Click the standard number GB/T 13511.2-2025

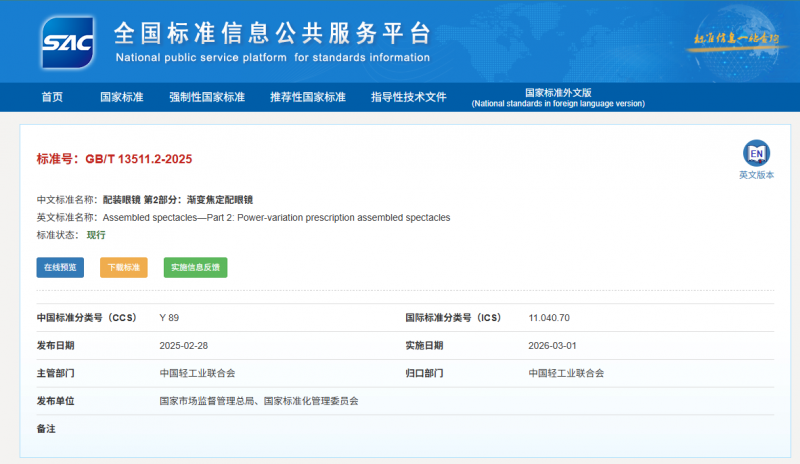(138, 159)
